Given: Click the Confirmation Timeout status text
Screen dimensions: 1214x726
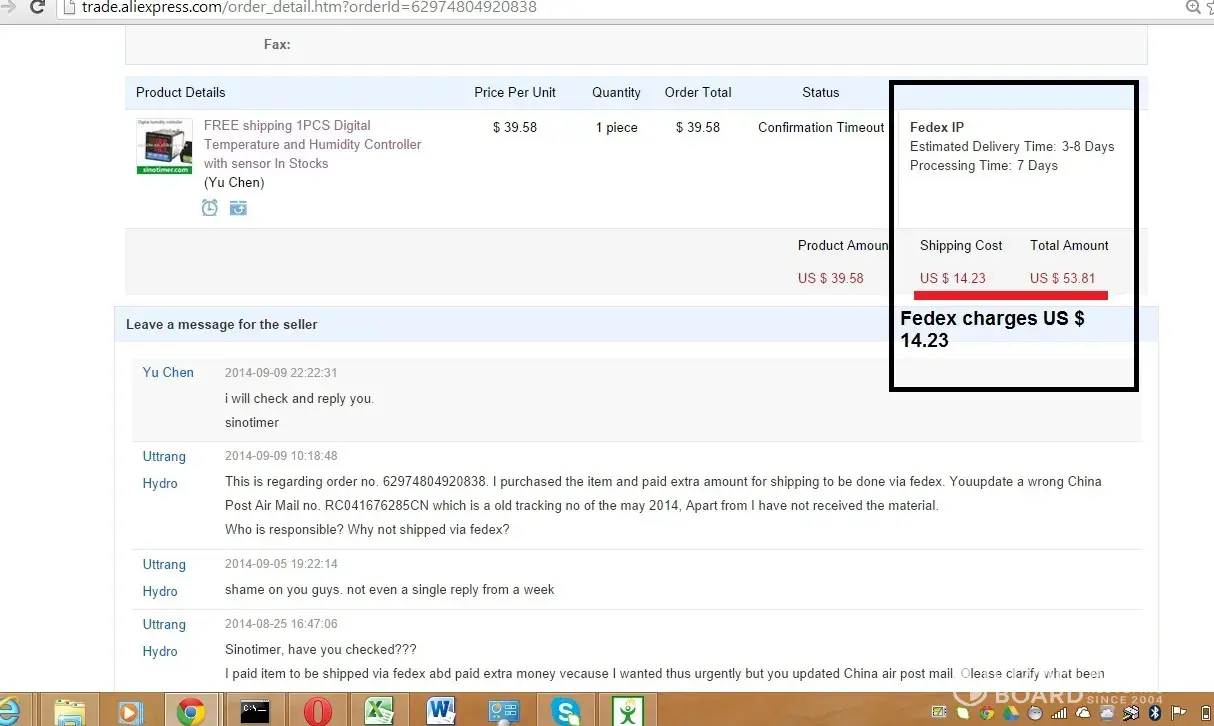Looking at the screenshot, I should (x=821, y=127).
